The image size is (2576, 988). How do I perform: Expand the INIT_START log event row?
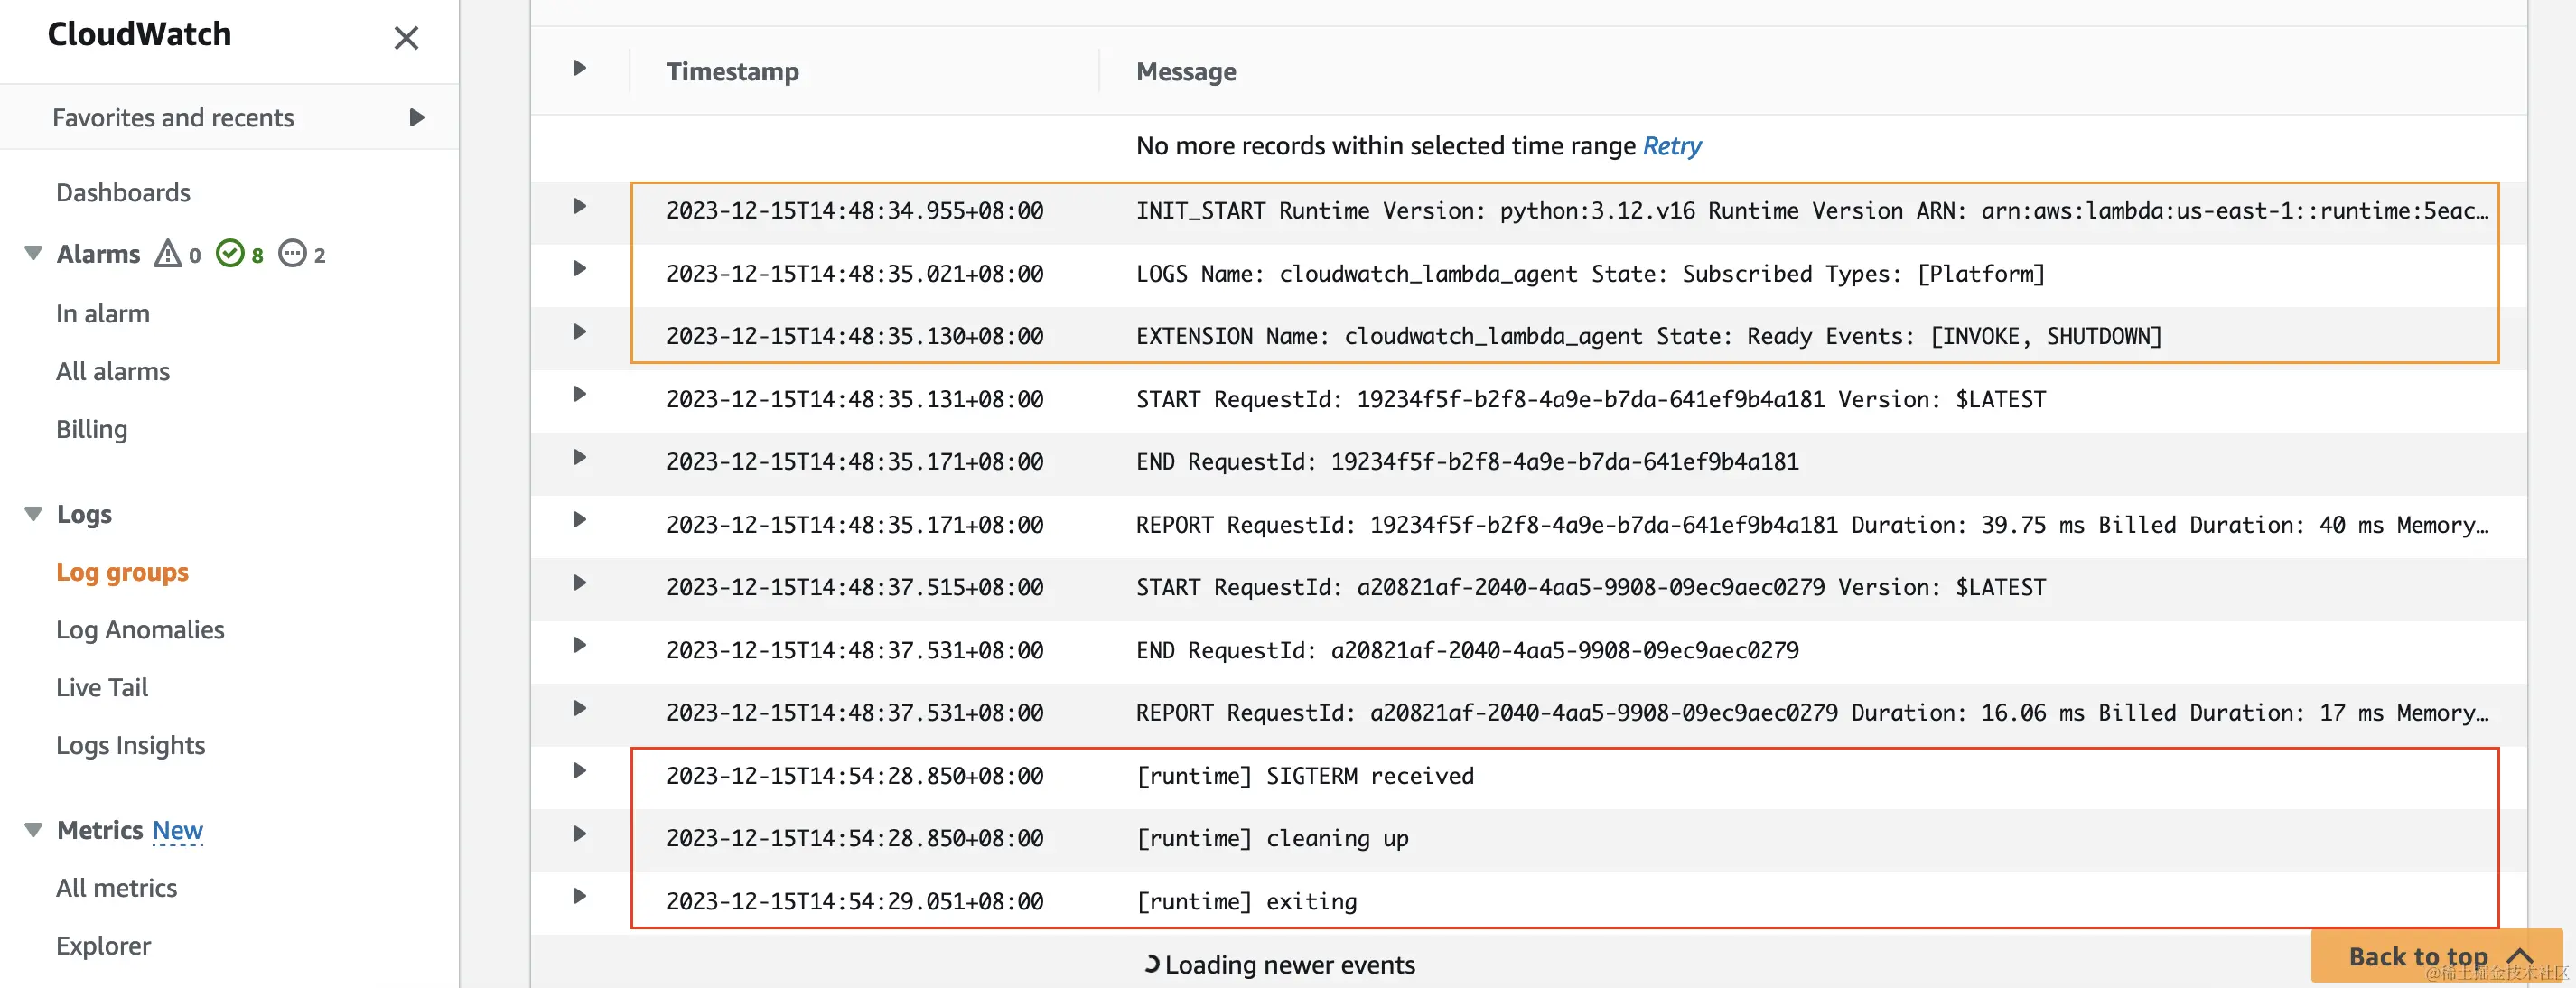coord(579,207)
